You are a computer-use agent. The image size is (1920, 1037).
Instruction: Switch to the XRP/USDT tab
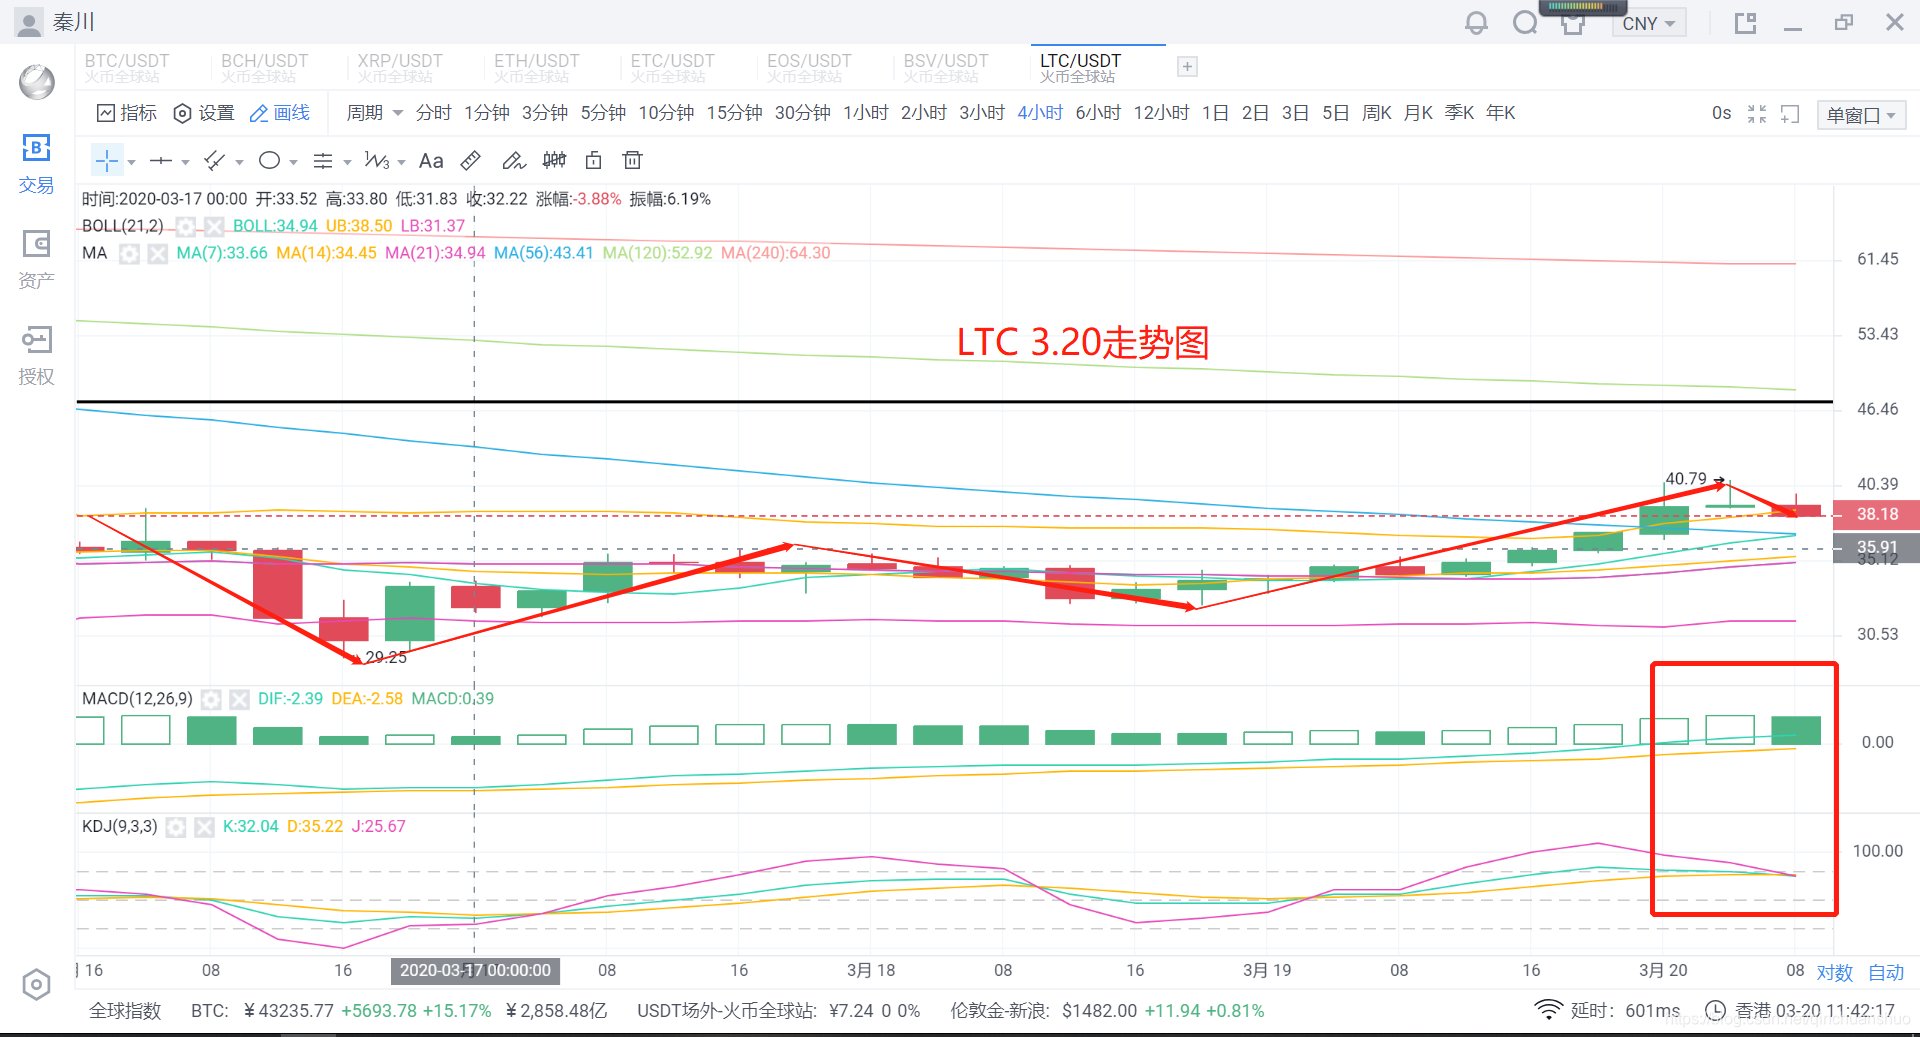click(400, 67)
